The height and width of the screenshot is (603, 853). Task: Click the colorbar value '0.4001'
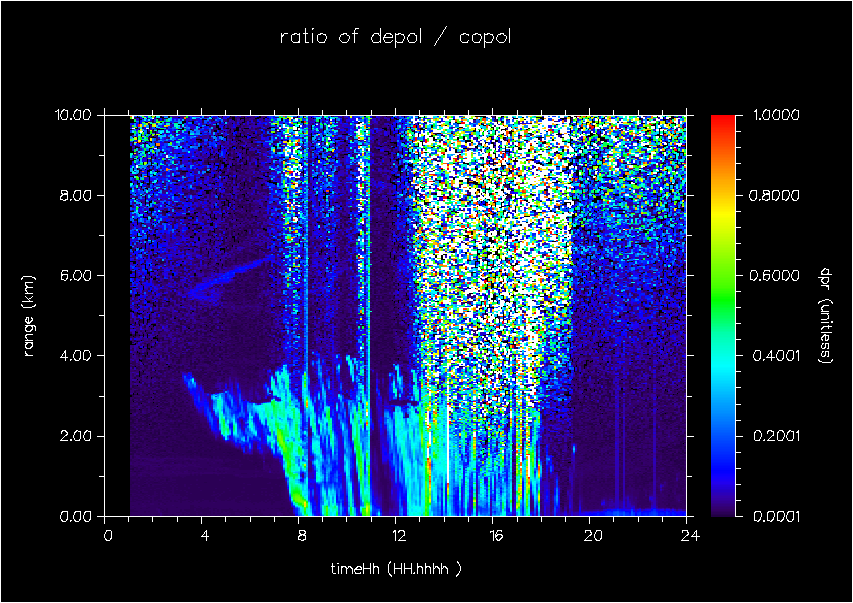776,356
